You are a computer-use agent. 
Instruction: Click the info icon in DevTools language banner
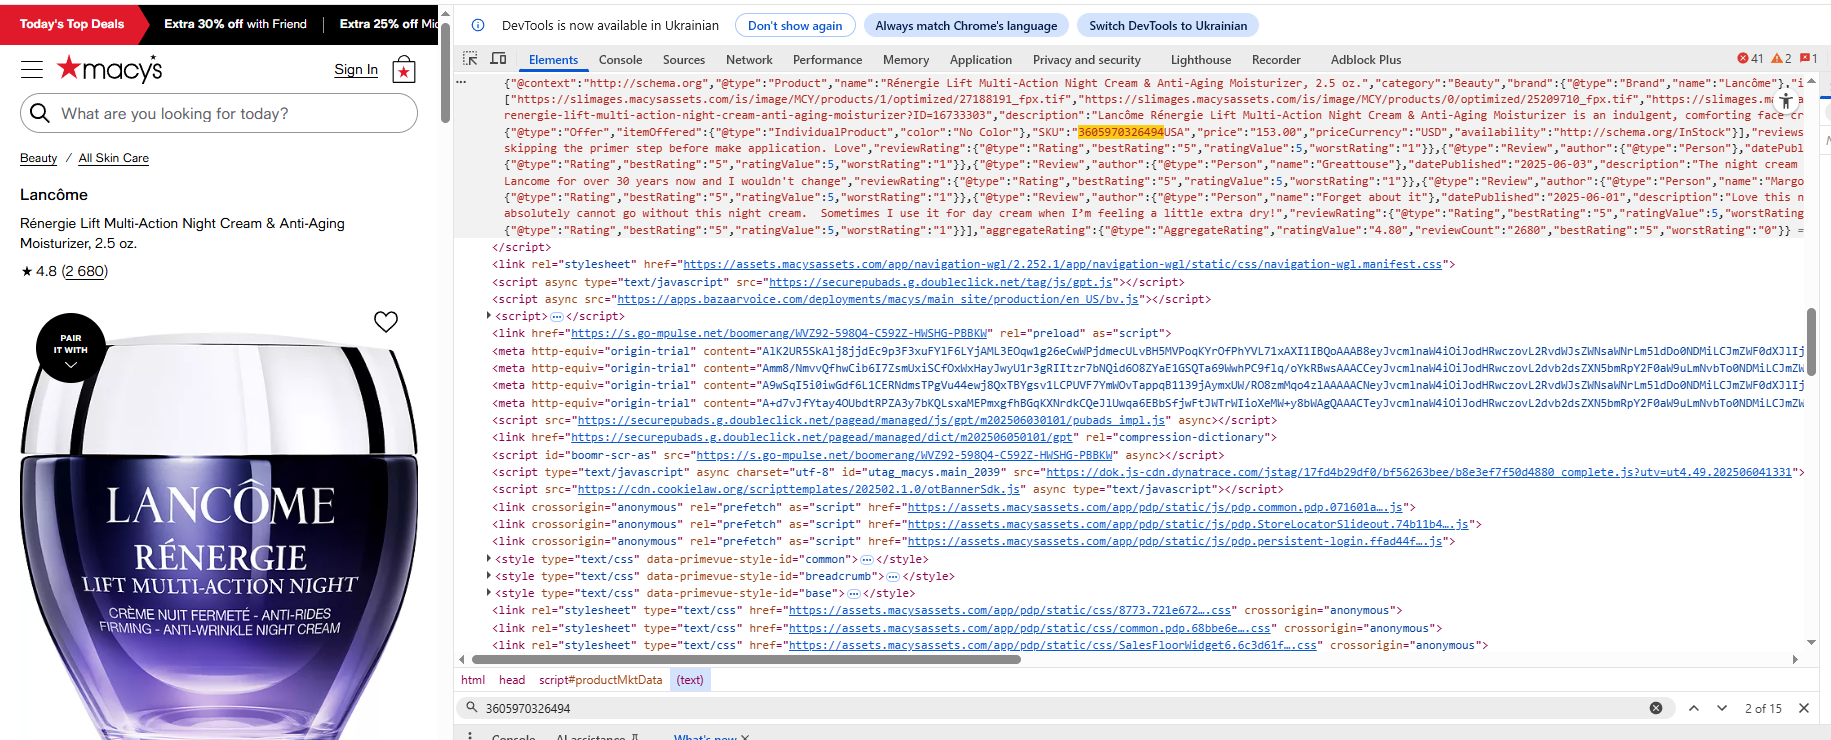[x=478, y=25]
